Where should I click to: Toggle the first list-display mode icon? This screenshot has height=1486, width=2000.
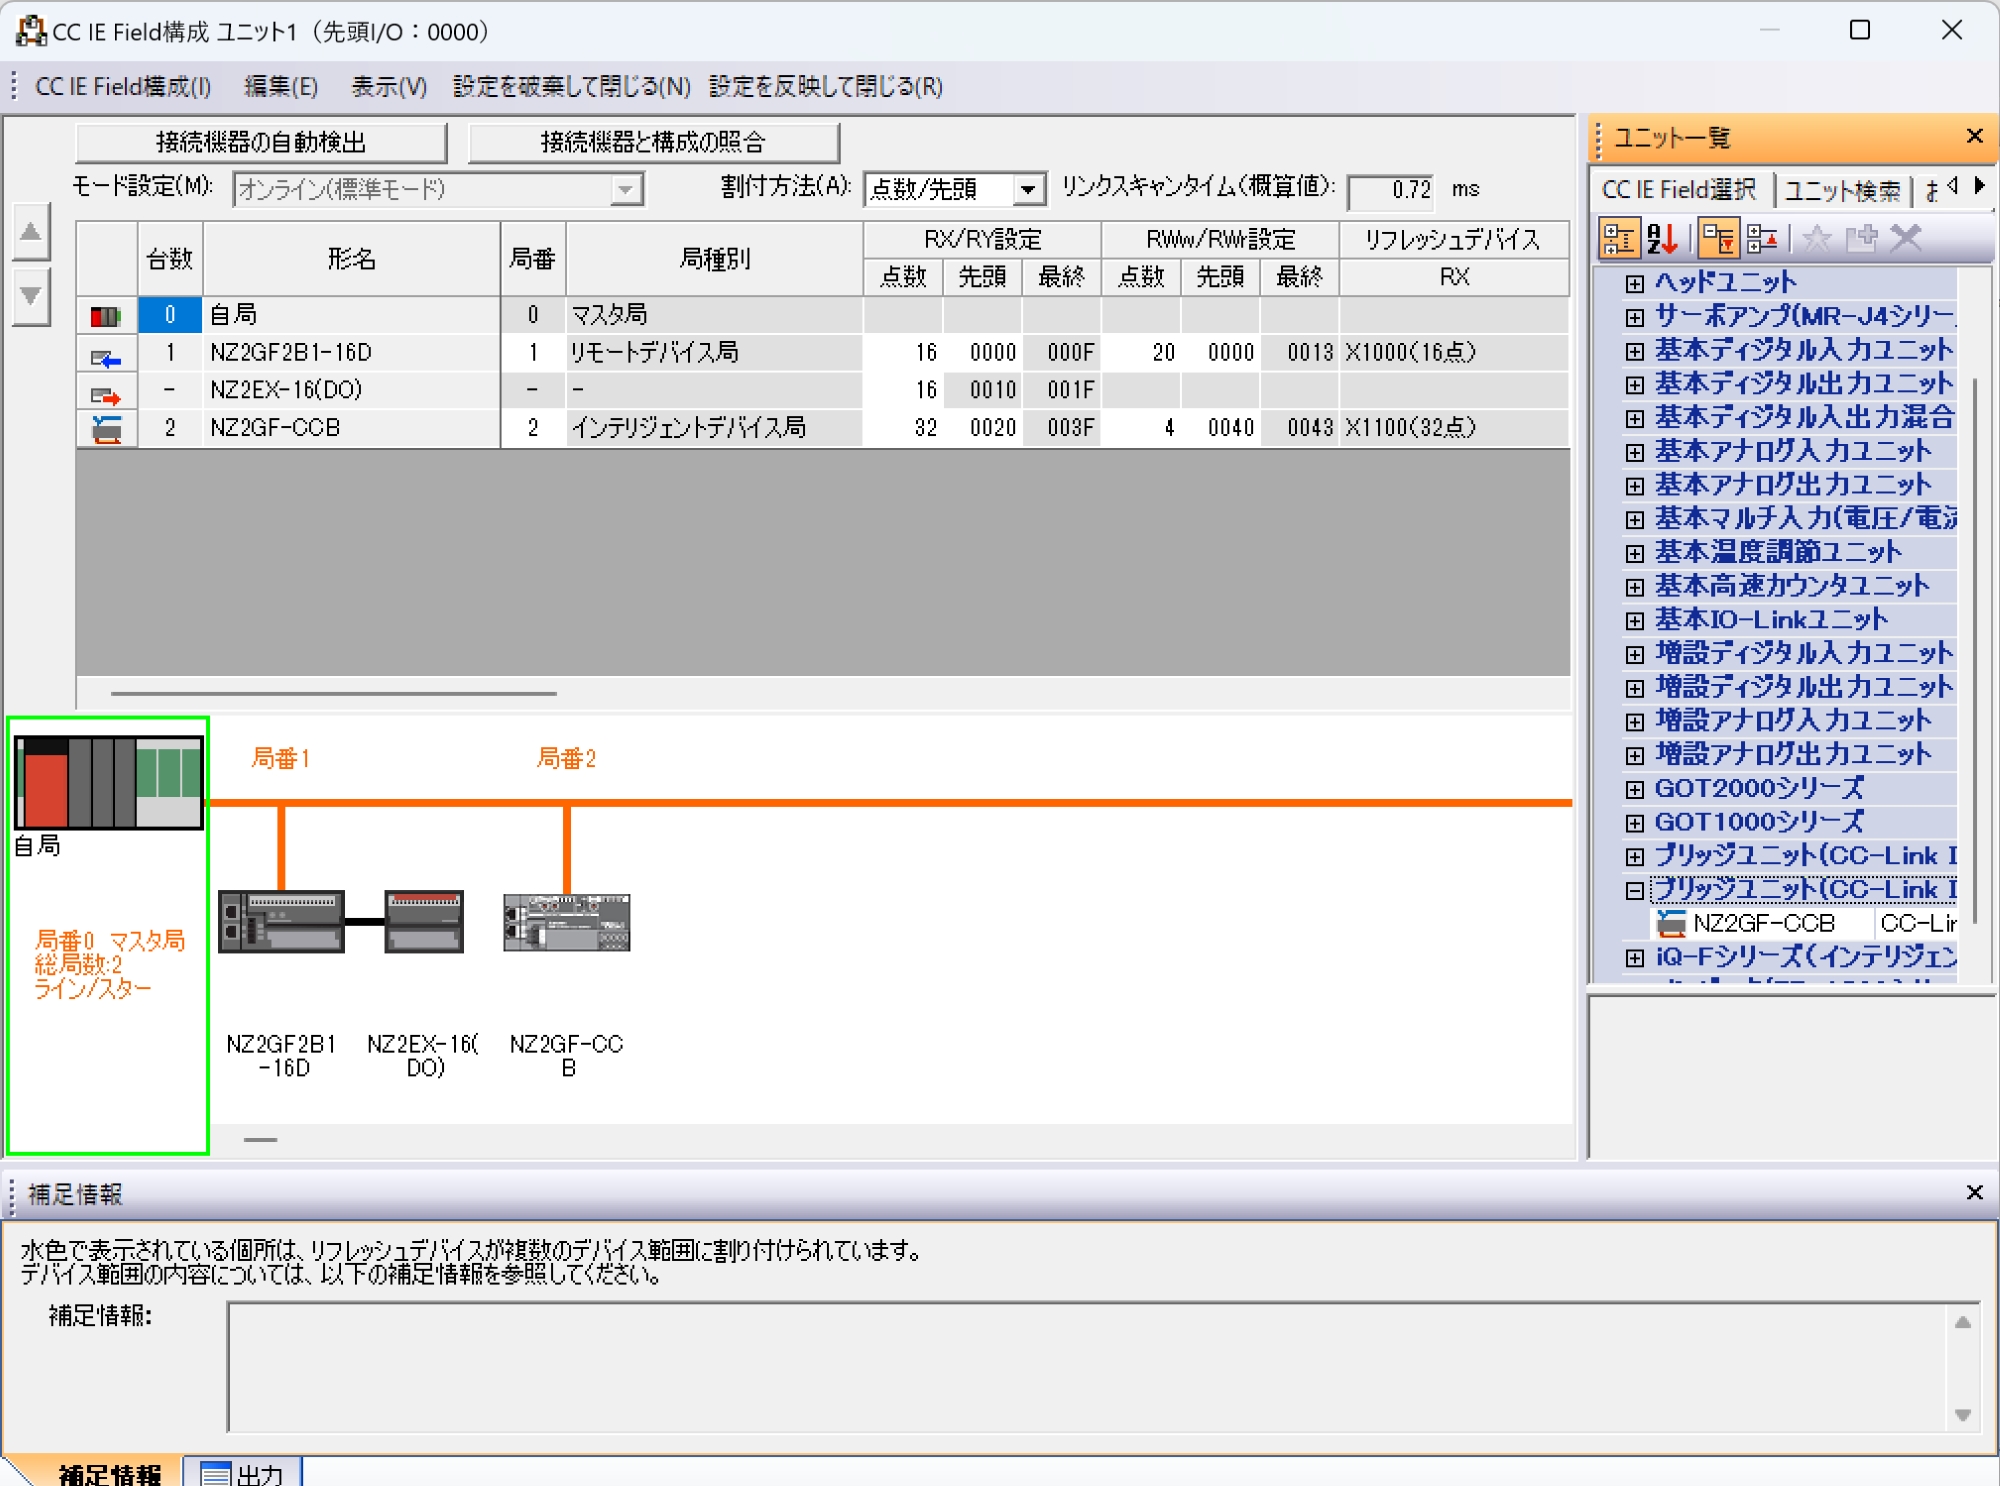point(1620,238)
